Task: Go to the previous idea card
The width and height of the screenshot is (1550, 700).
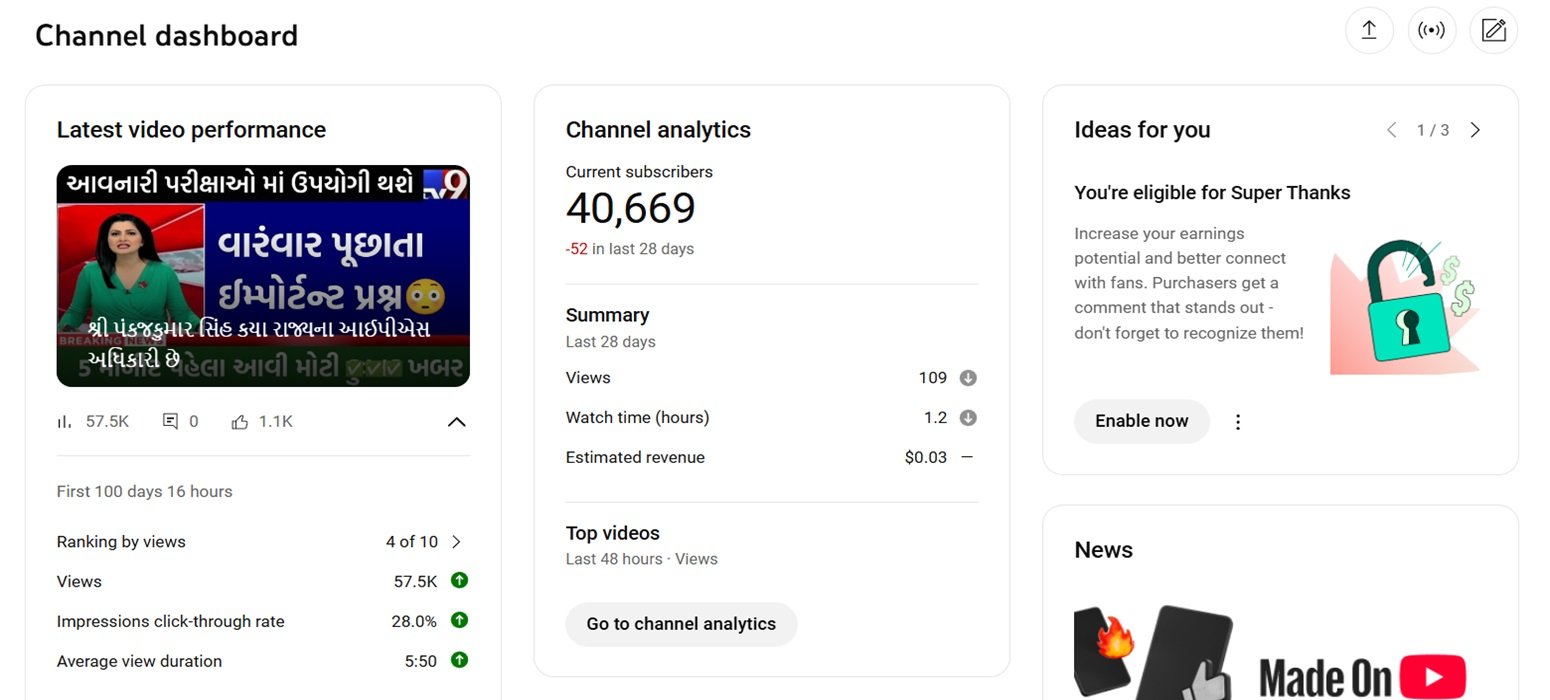Action: click(1391, 130)
